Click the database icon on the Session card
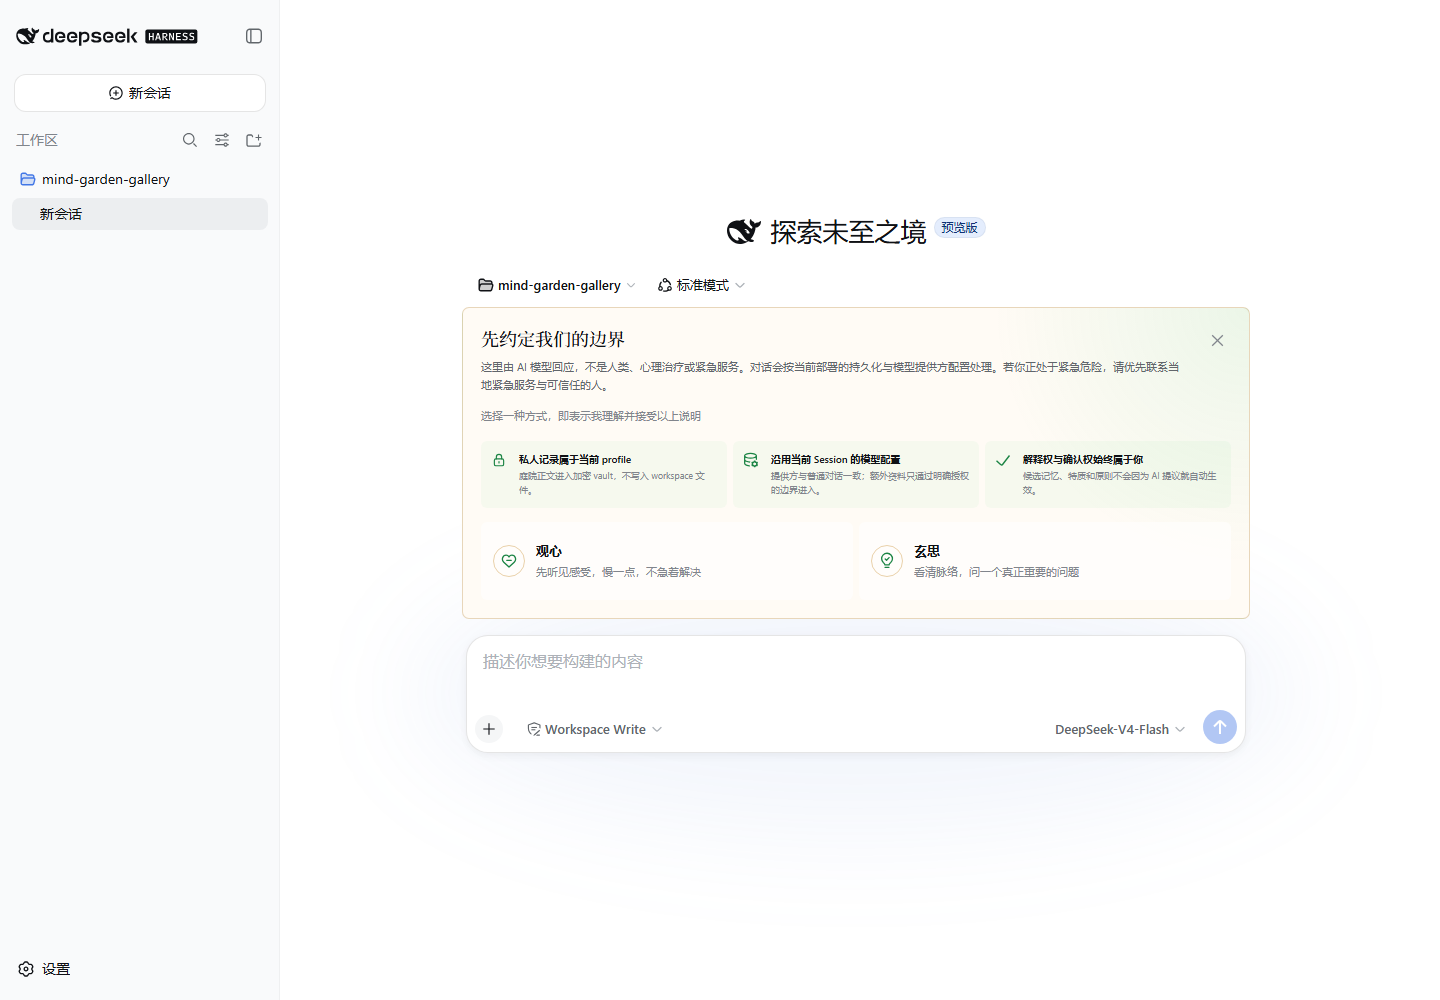 coord(751,460)
